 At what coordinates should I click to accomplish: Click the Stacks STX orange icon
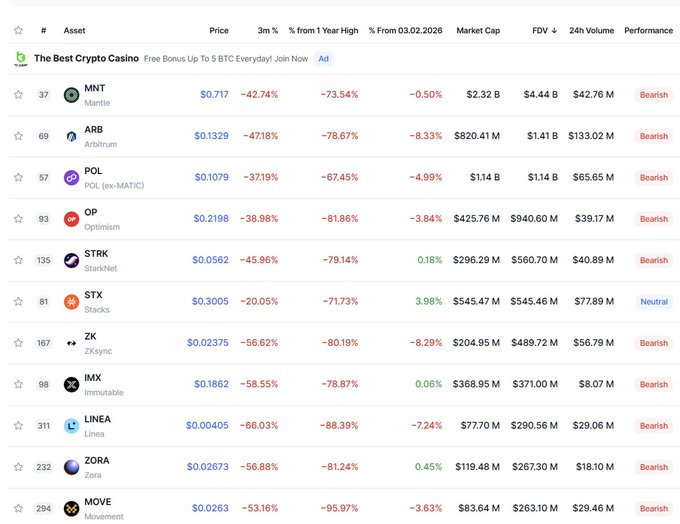(x=71, y=302)
